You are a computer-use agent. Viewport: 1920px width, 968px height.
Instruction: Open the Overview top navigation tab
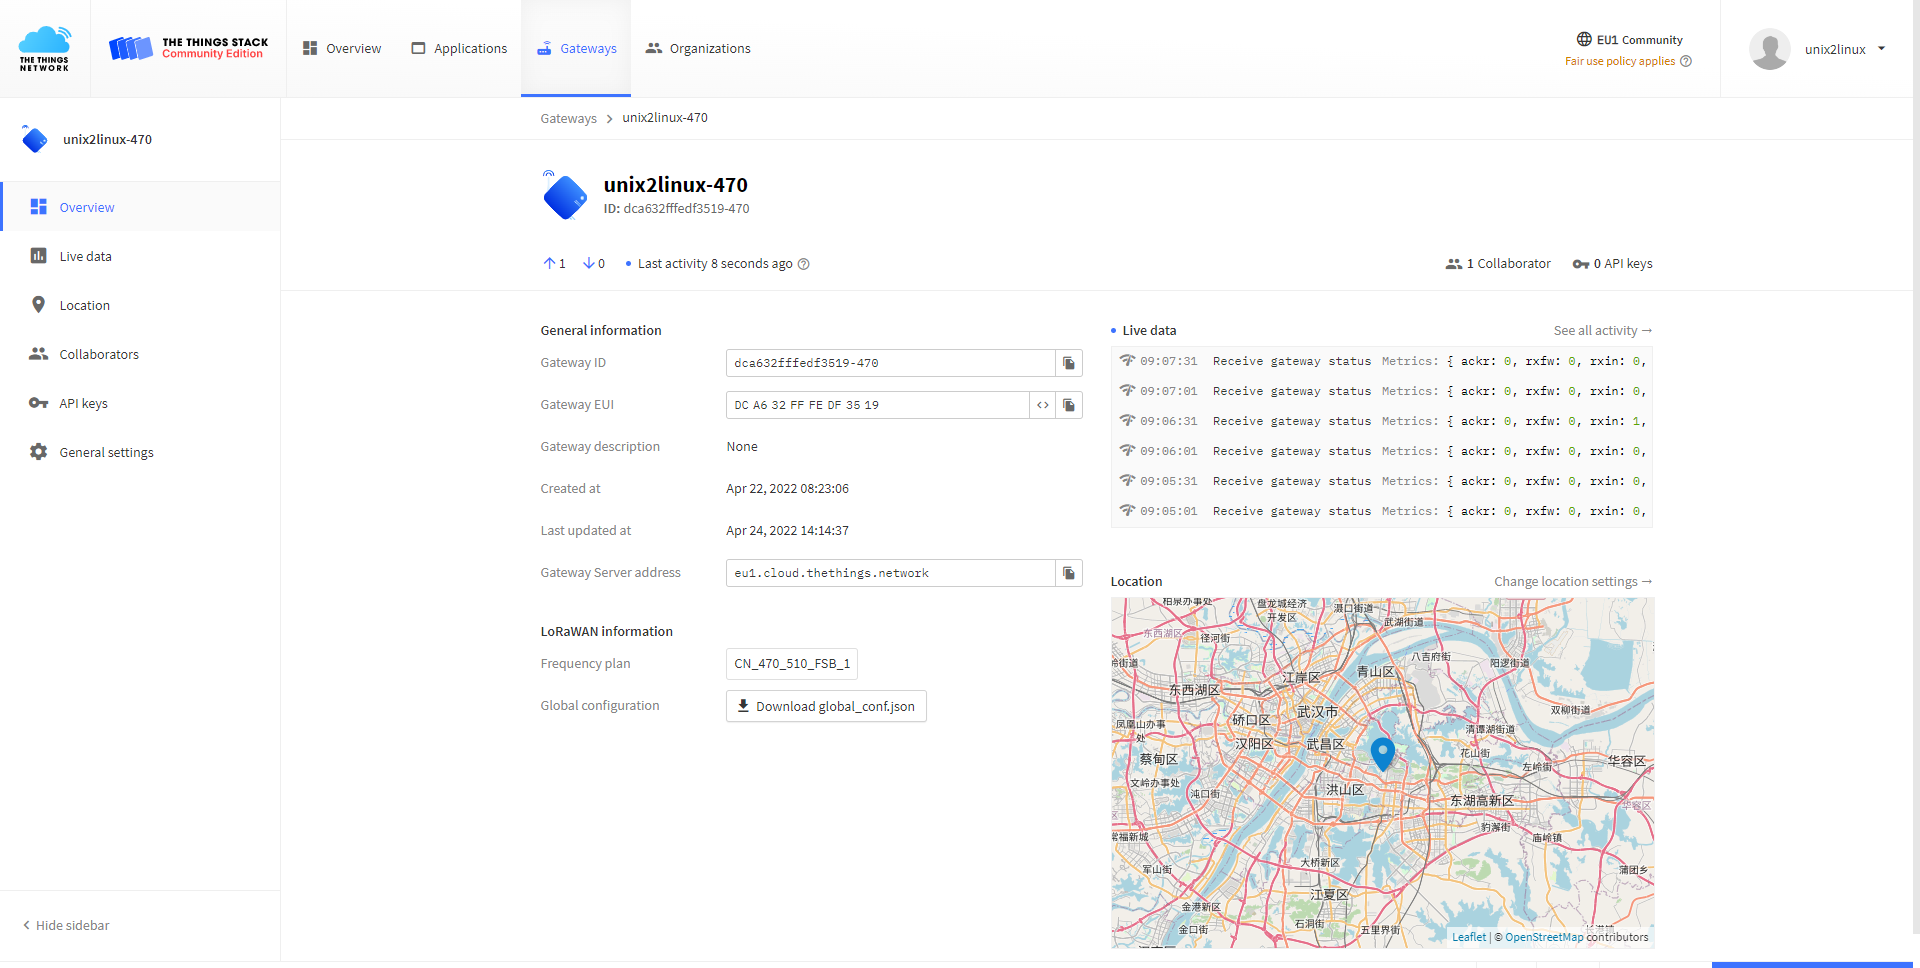[x=342, y=48]
